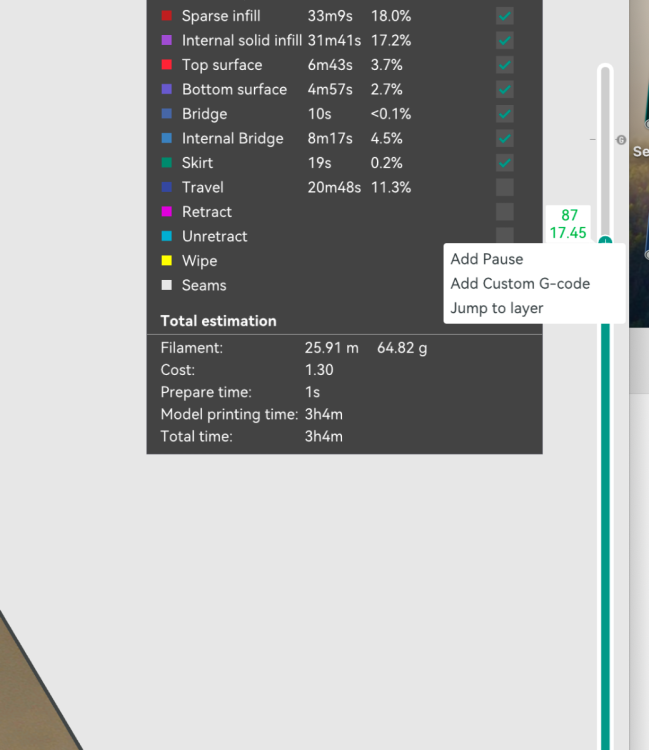
Task: Click the white Seams color swatch
Action: (166, 285)
